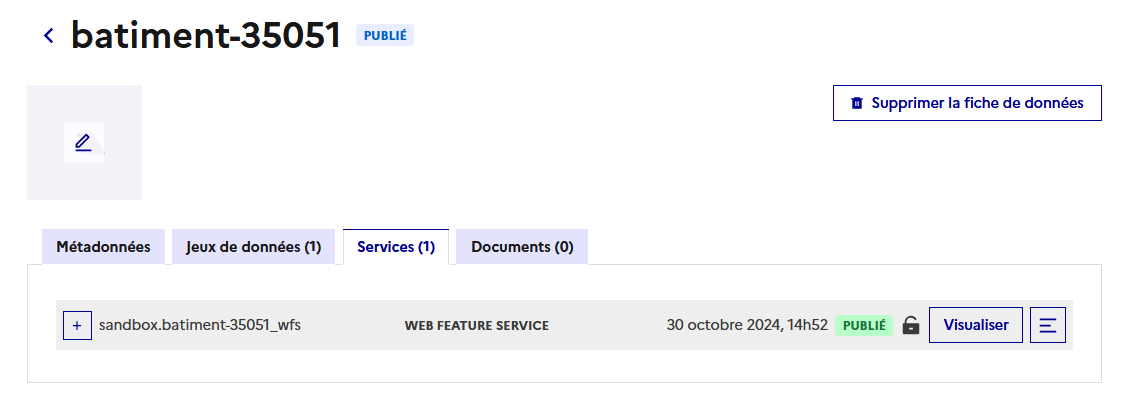Click the grey thumbnail placeholder area
The width and height of the screenshot is (1128, 396).
point(84,181)
